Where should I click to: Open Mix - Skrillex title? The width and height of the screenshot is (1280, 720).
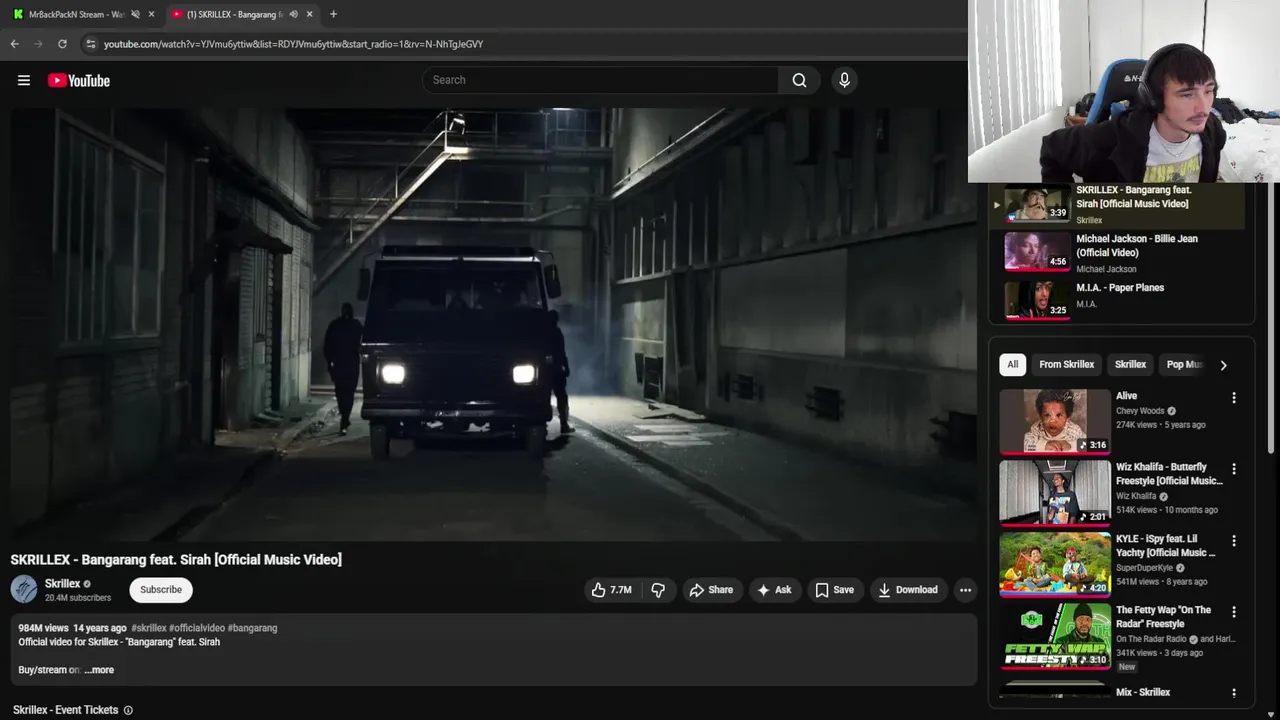tap(1143, 692)
